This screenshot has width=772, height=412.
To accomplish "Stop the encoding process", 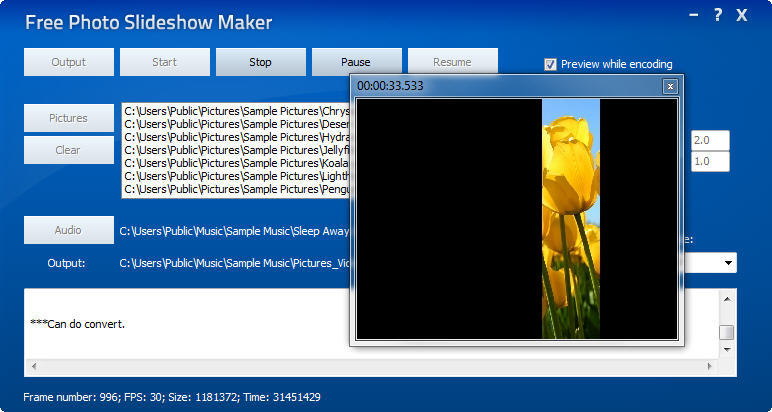I will pos(260,62).
